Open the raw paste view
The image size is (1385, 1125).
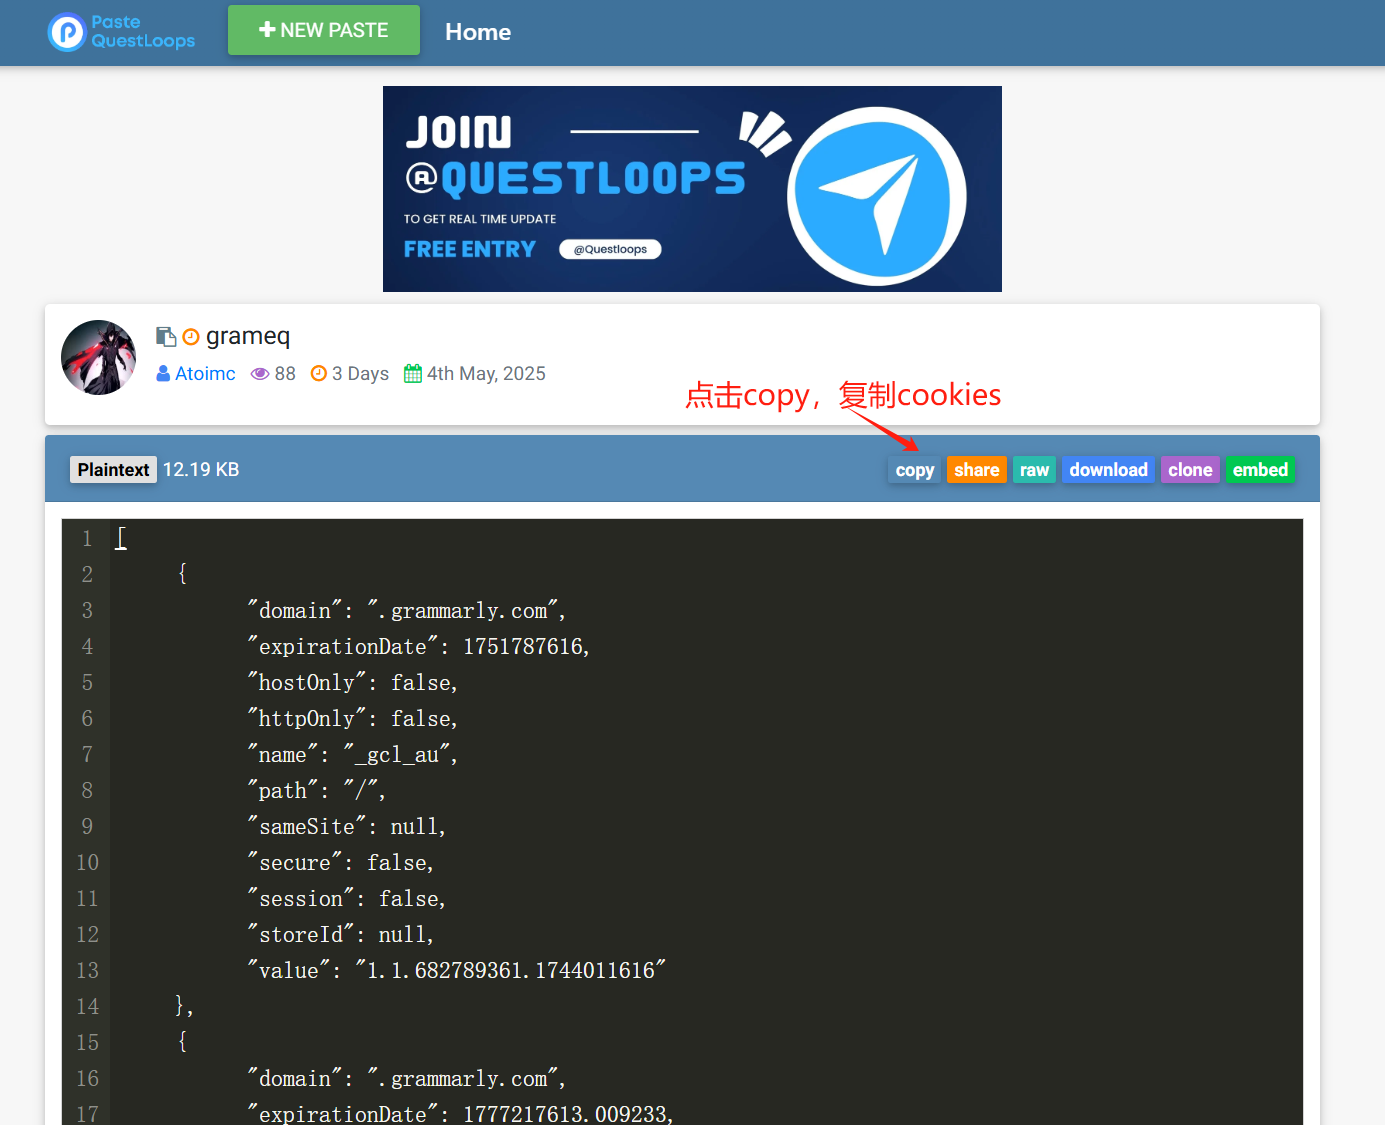tap(1034, 469)
